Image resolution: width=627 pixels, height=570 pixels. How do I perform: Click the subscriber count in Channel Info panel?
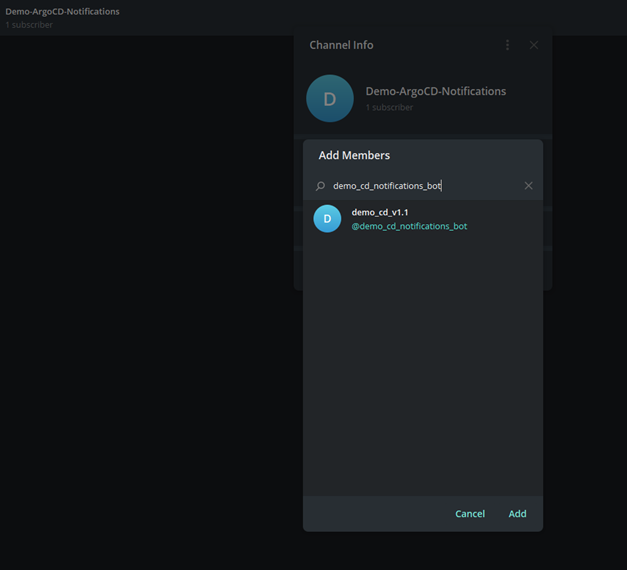[x=389, y=107]
